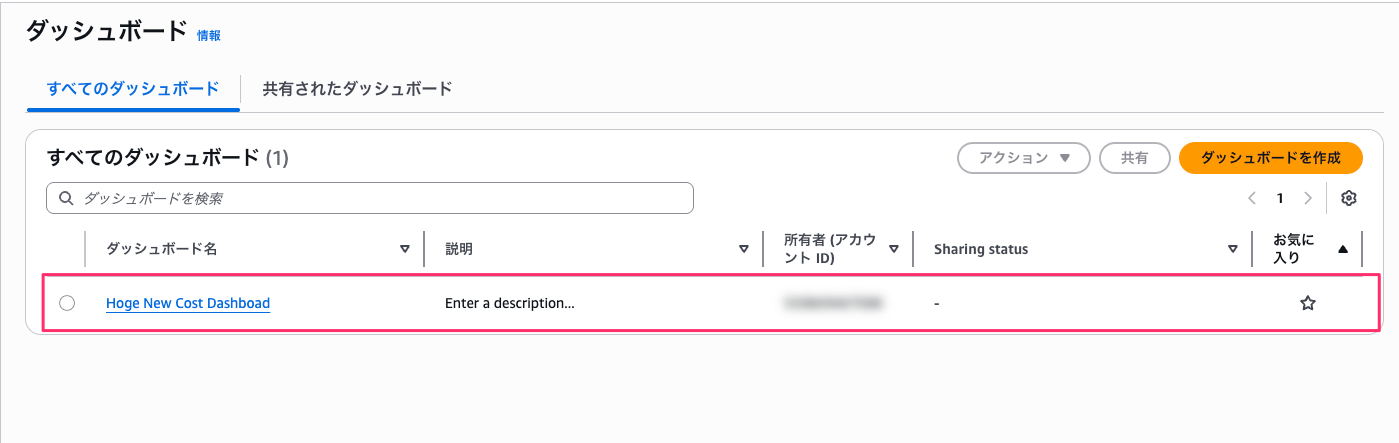Click the search magnifier icon
The image size is (1399, 443).
click(66, 198)
